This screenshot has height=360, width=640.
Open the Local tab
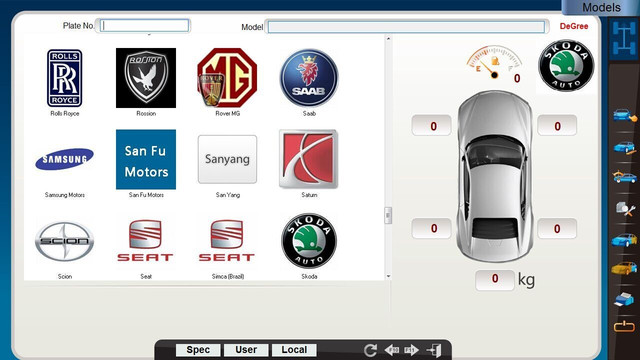click(x=294, y=350)
